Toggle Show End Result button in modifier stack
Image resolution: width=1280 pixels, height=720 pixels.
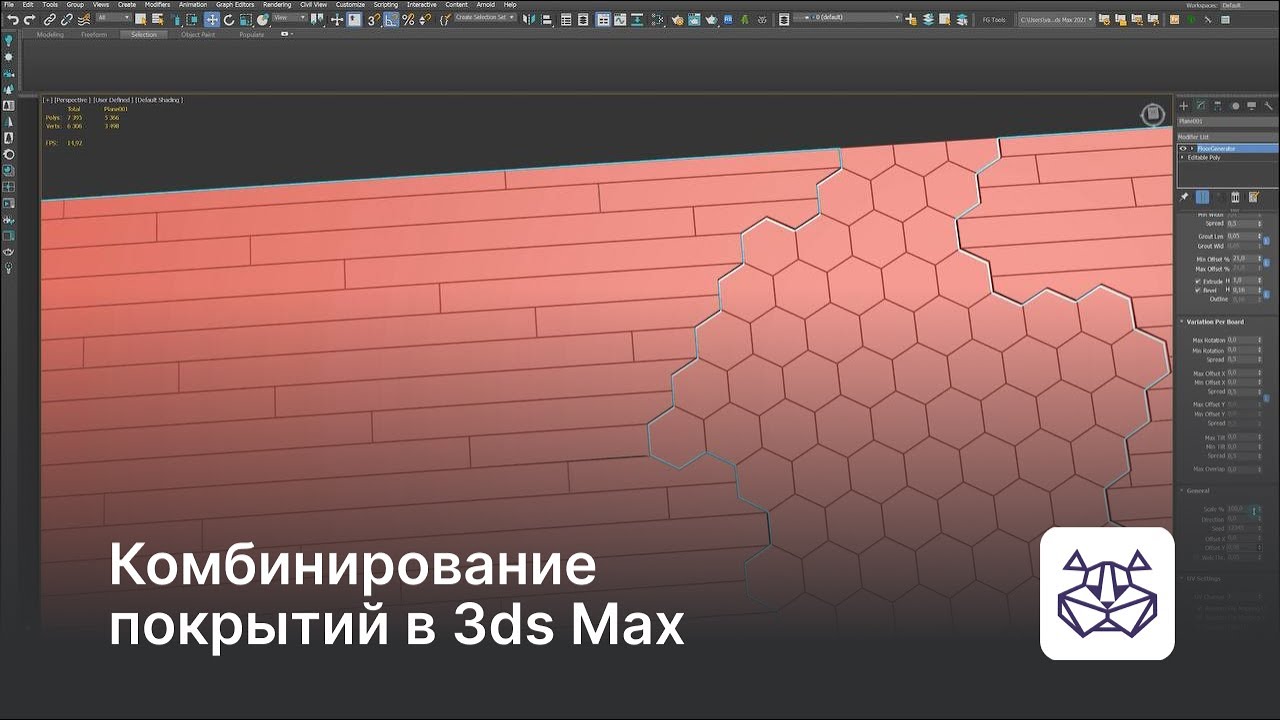click(x=1202, y=197)
